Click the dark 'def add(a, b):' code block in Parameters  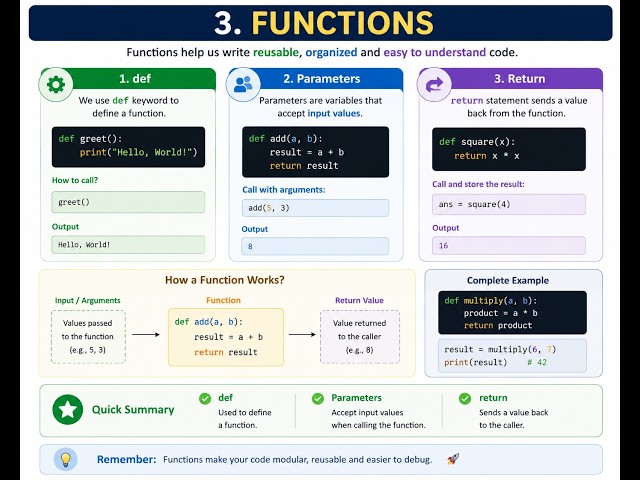pyautogui.click(x=316, y=152)
